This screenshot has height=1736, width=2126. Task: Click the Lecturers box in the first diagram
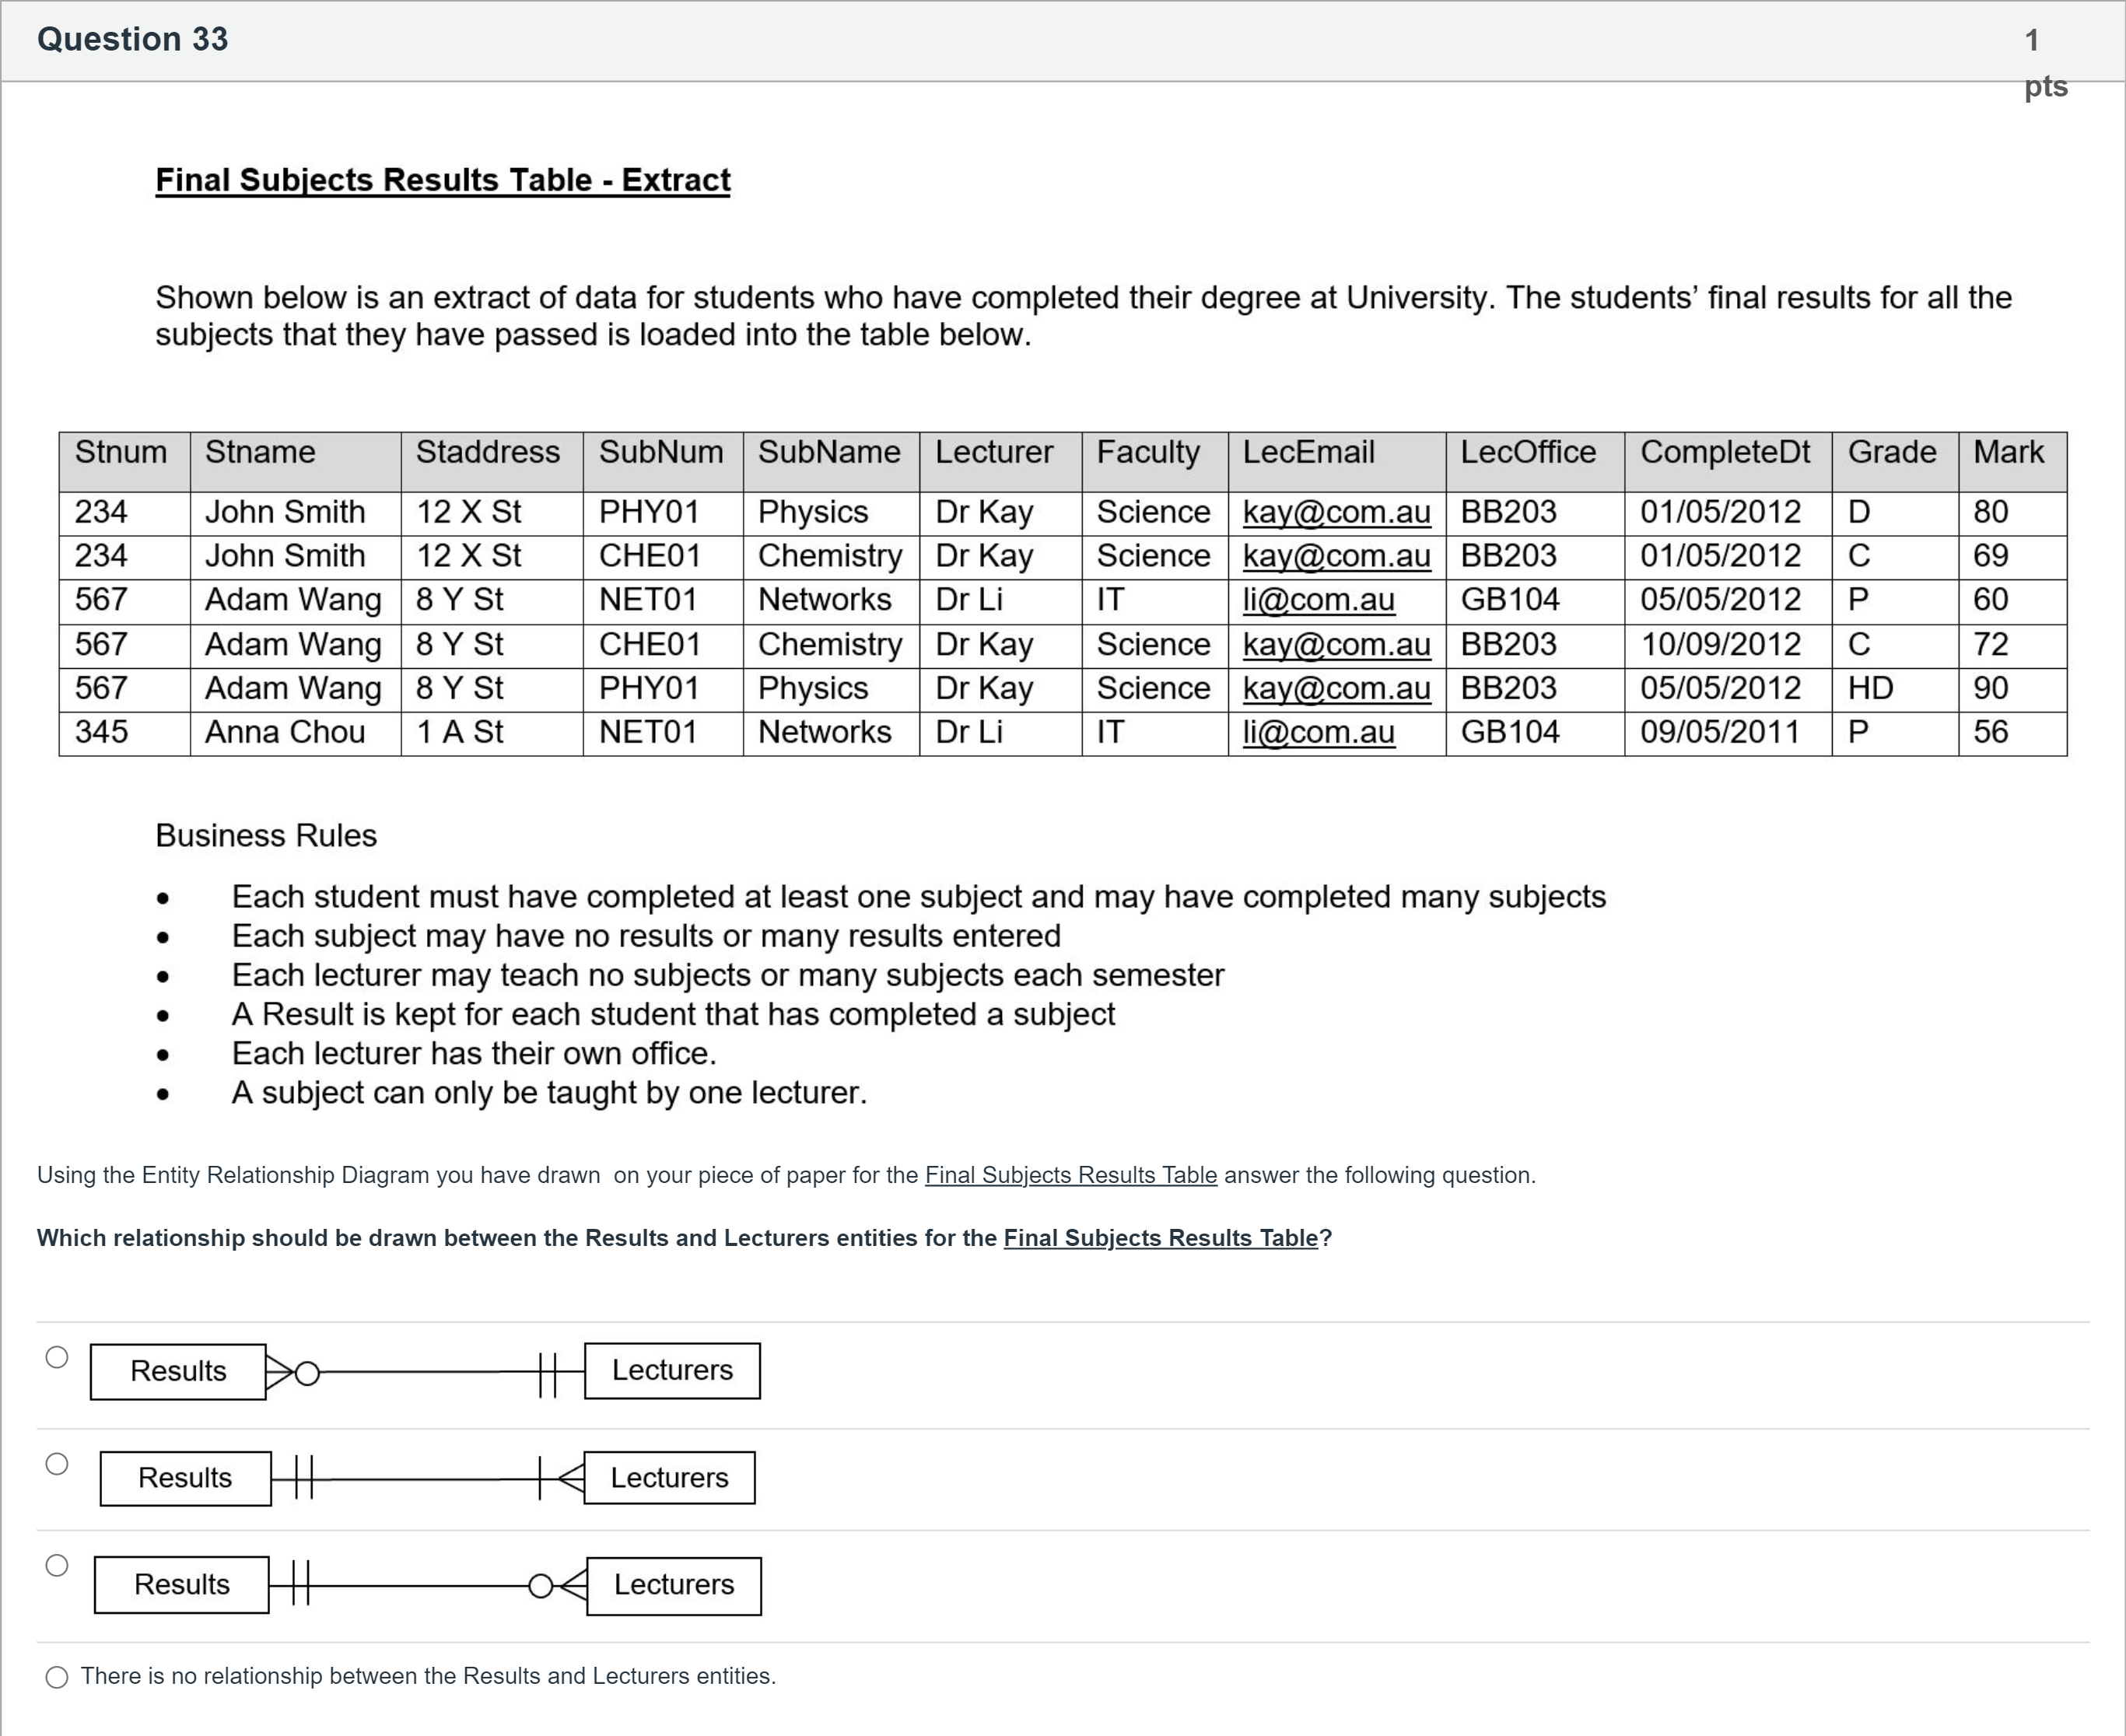[x=672, y=1370]
